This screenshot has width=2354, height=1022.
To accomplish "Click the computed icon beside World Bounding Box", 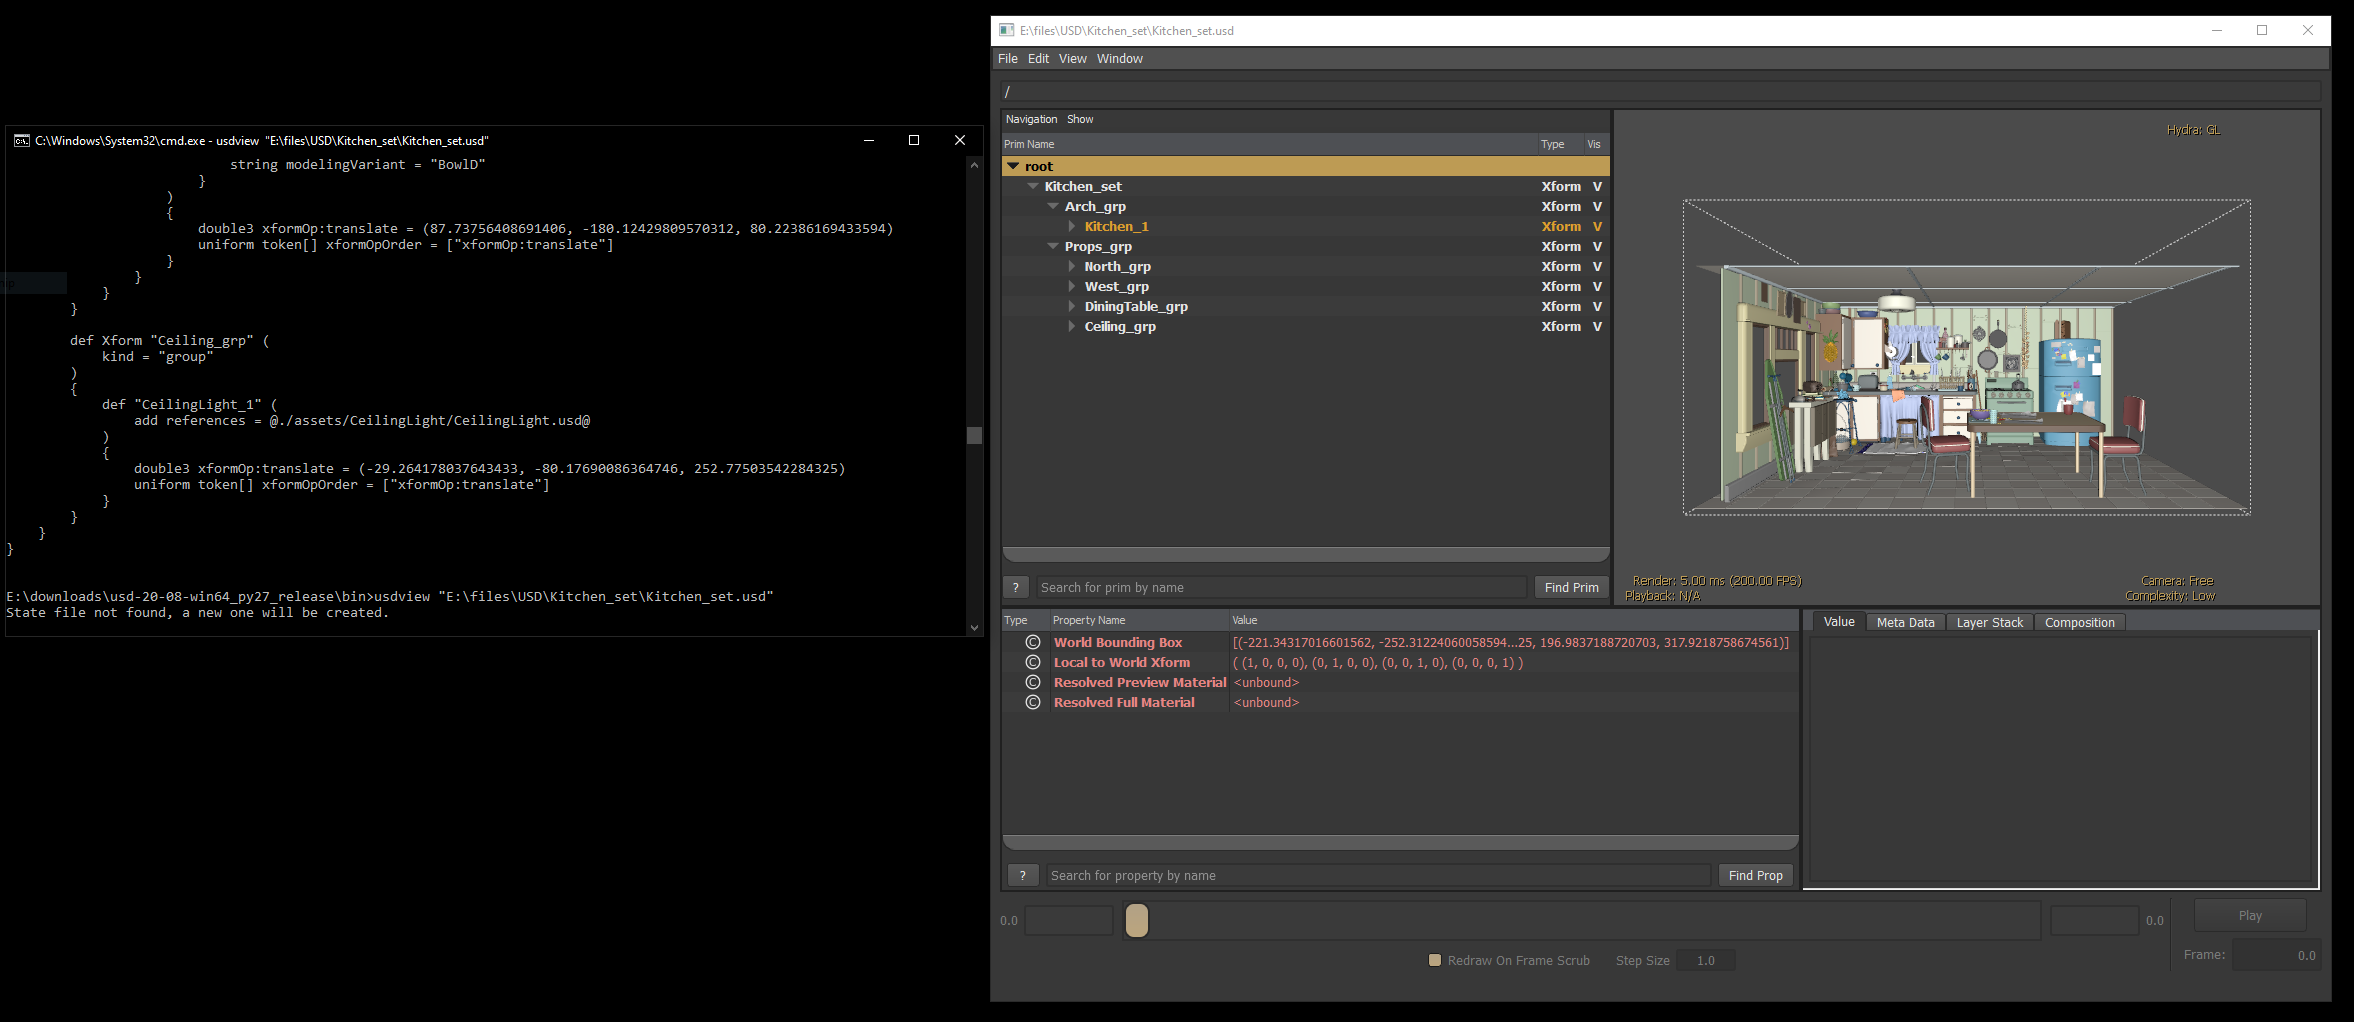I will point(1033,642).
